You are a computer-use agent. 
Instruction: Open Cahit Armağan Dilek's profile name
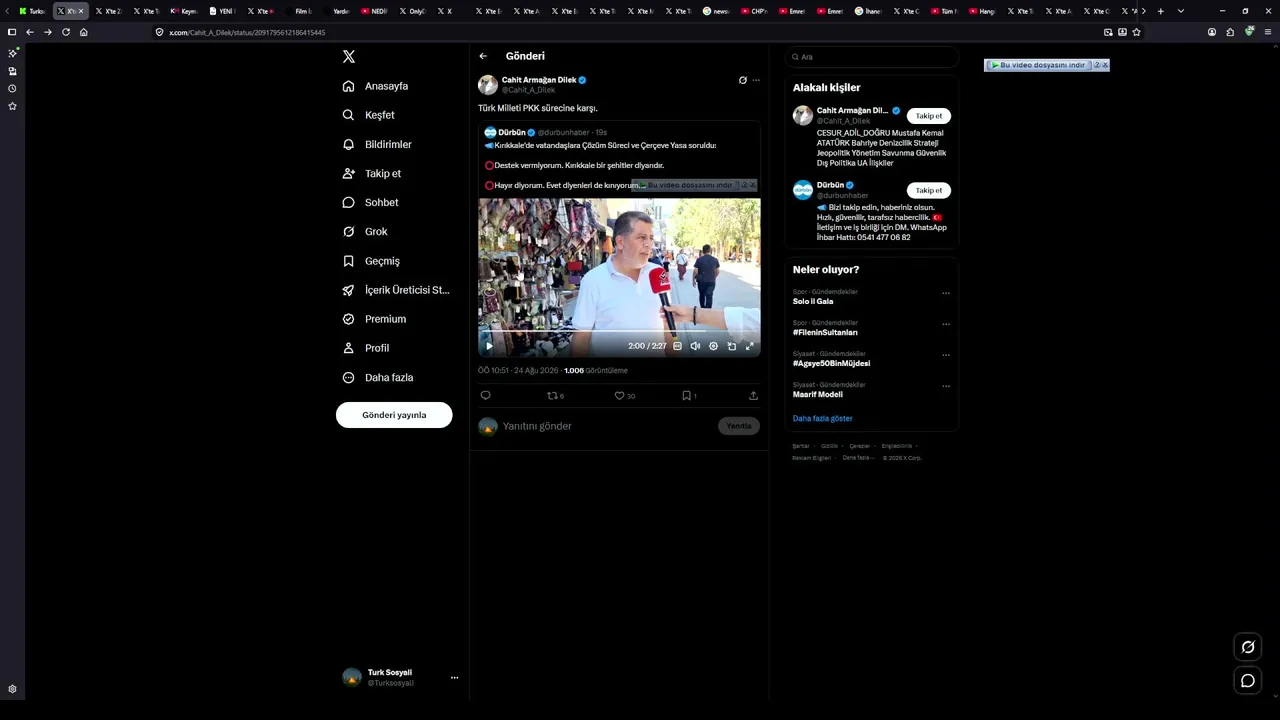[538, 79]
